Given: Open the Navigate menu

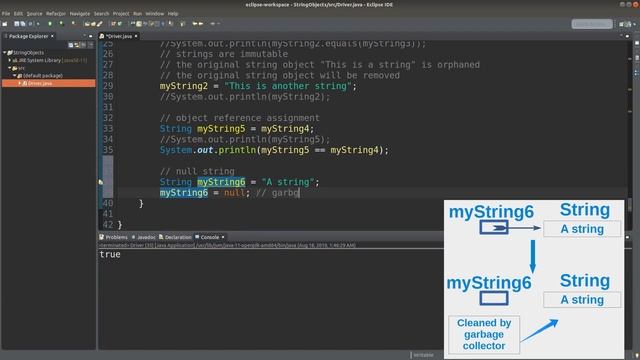Looking at the screenshot, I should tap(80, 13).
